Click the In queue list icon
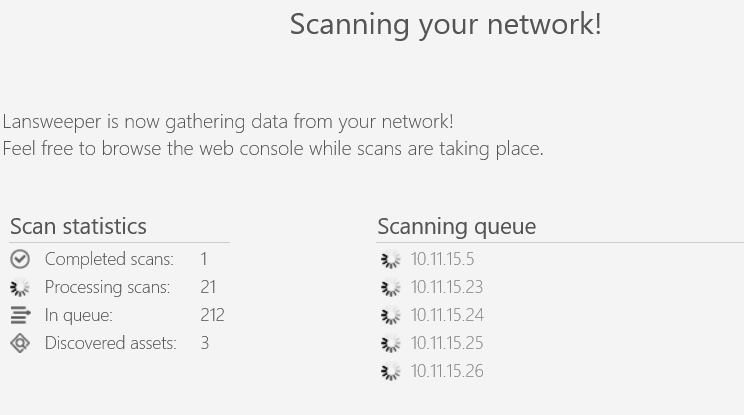The image size is (744, 415). click(x=20, y=316)
